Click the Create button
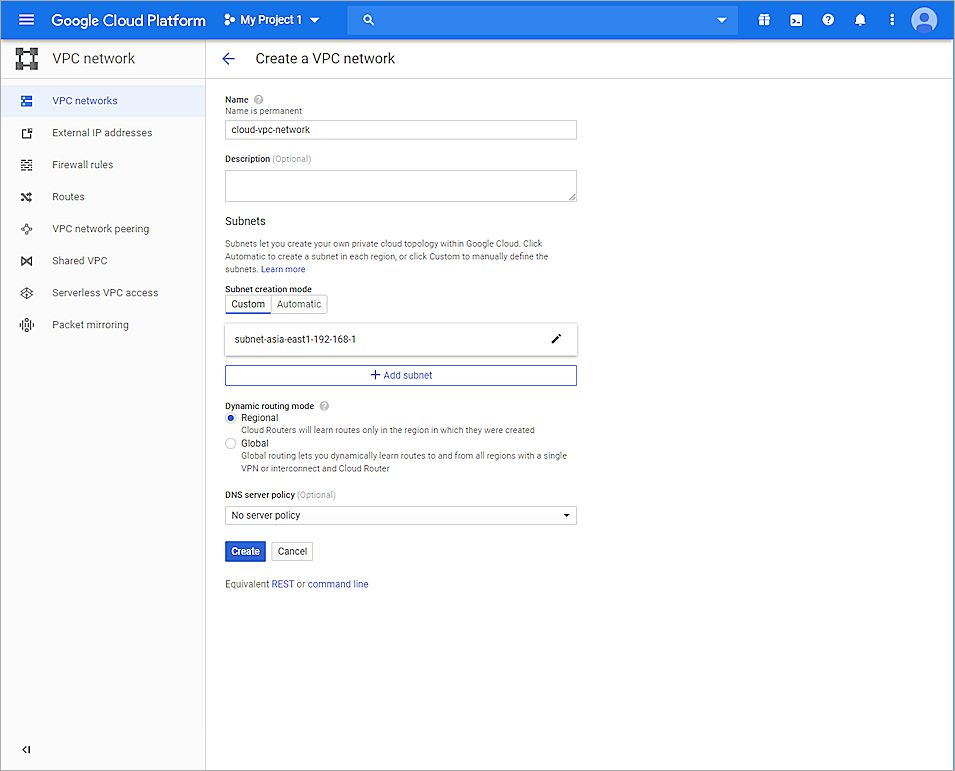Viewport: 955px width, 771px height. tap(245, 551)
